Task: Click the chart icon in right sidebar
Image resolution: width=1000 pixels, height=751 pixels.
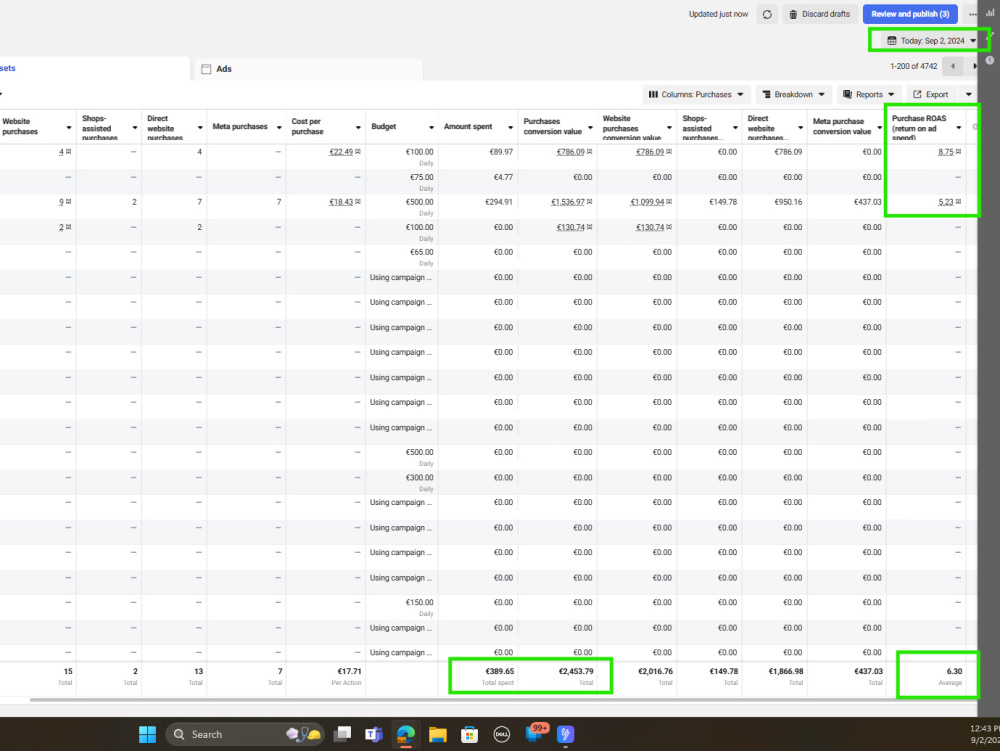Action: tap(990, 12)
